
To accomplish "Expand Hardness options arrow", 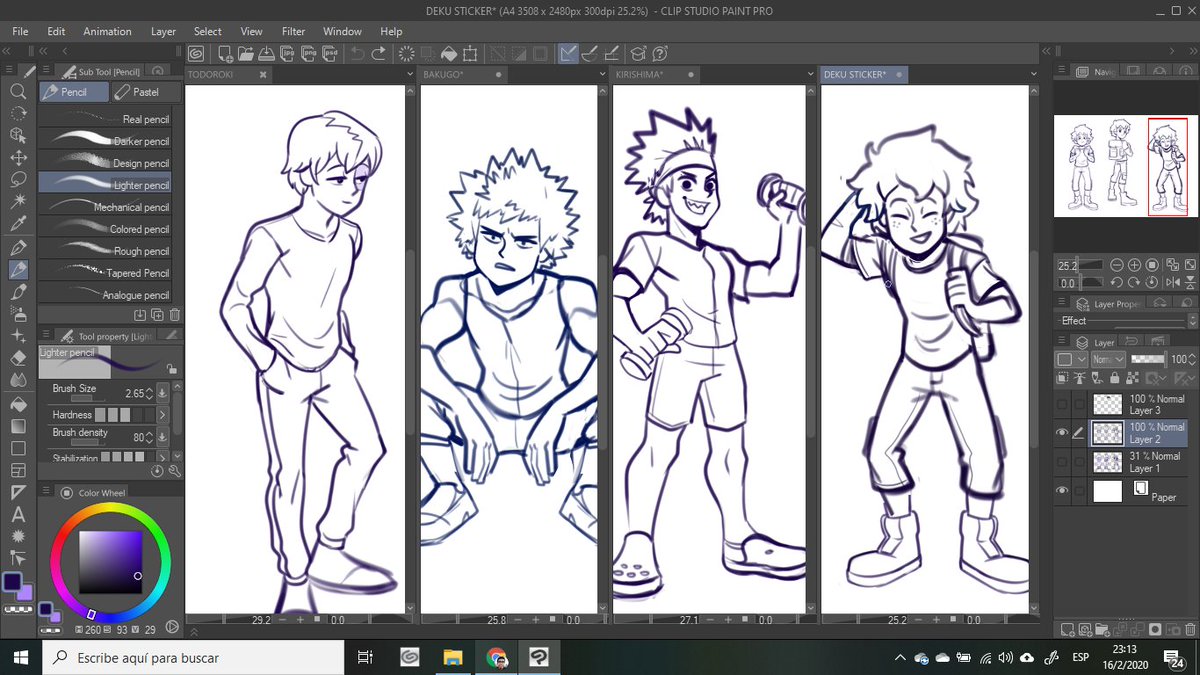I will (162, 414).
